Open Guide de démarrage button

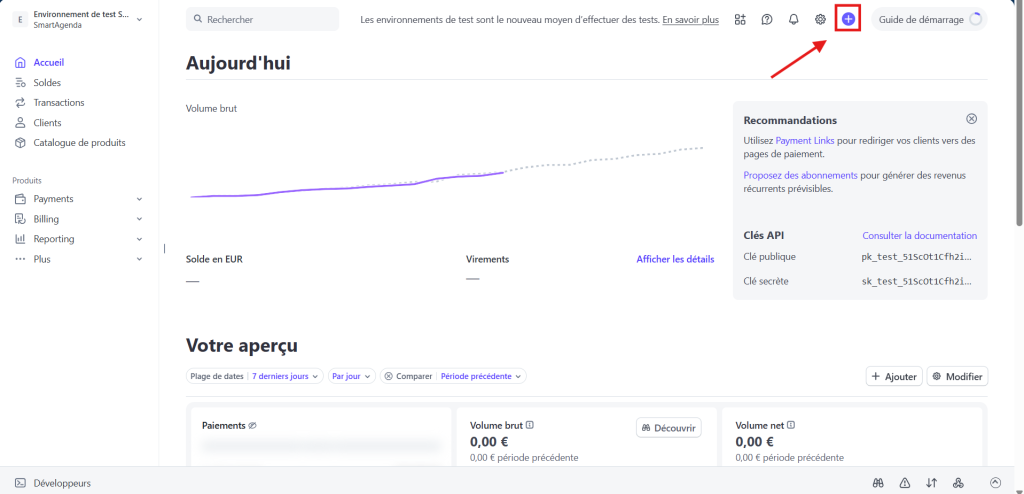[x=929, y=20]
